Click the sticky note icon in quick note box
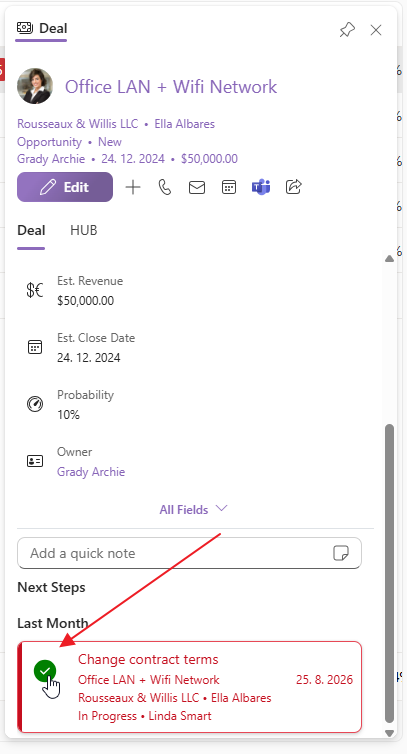The height and width of the screenshot is (754, 407). (x=341, y=553)
